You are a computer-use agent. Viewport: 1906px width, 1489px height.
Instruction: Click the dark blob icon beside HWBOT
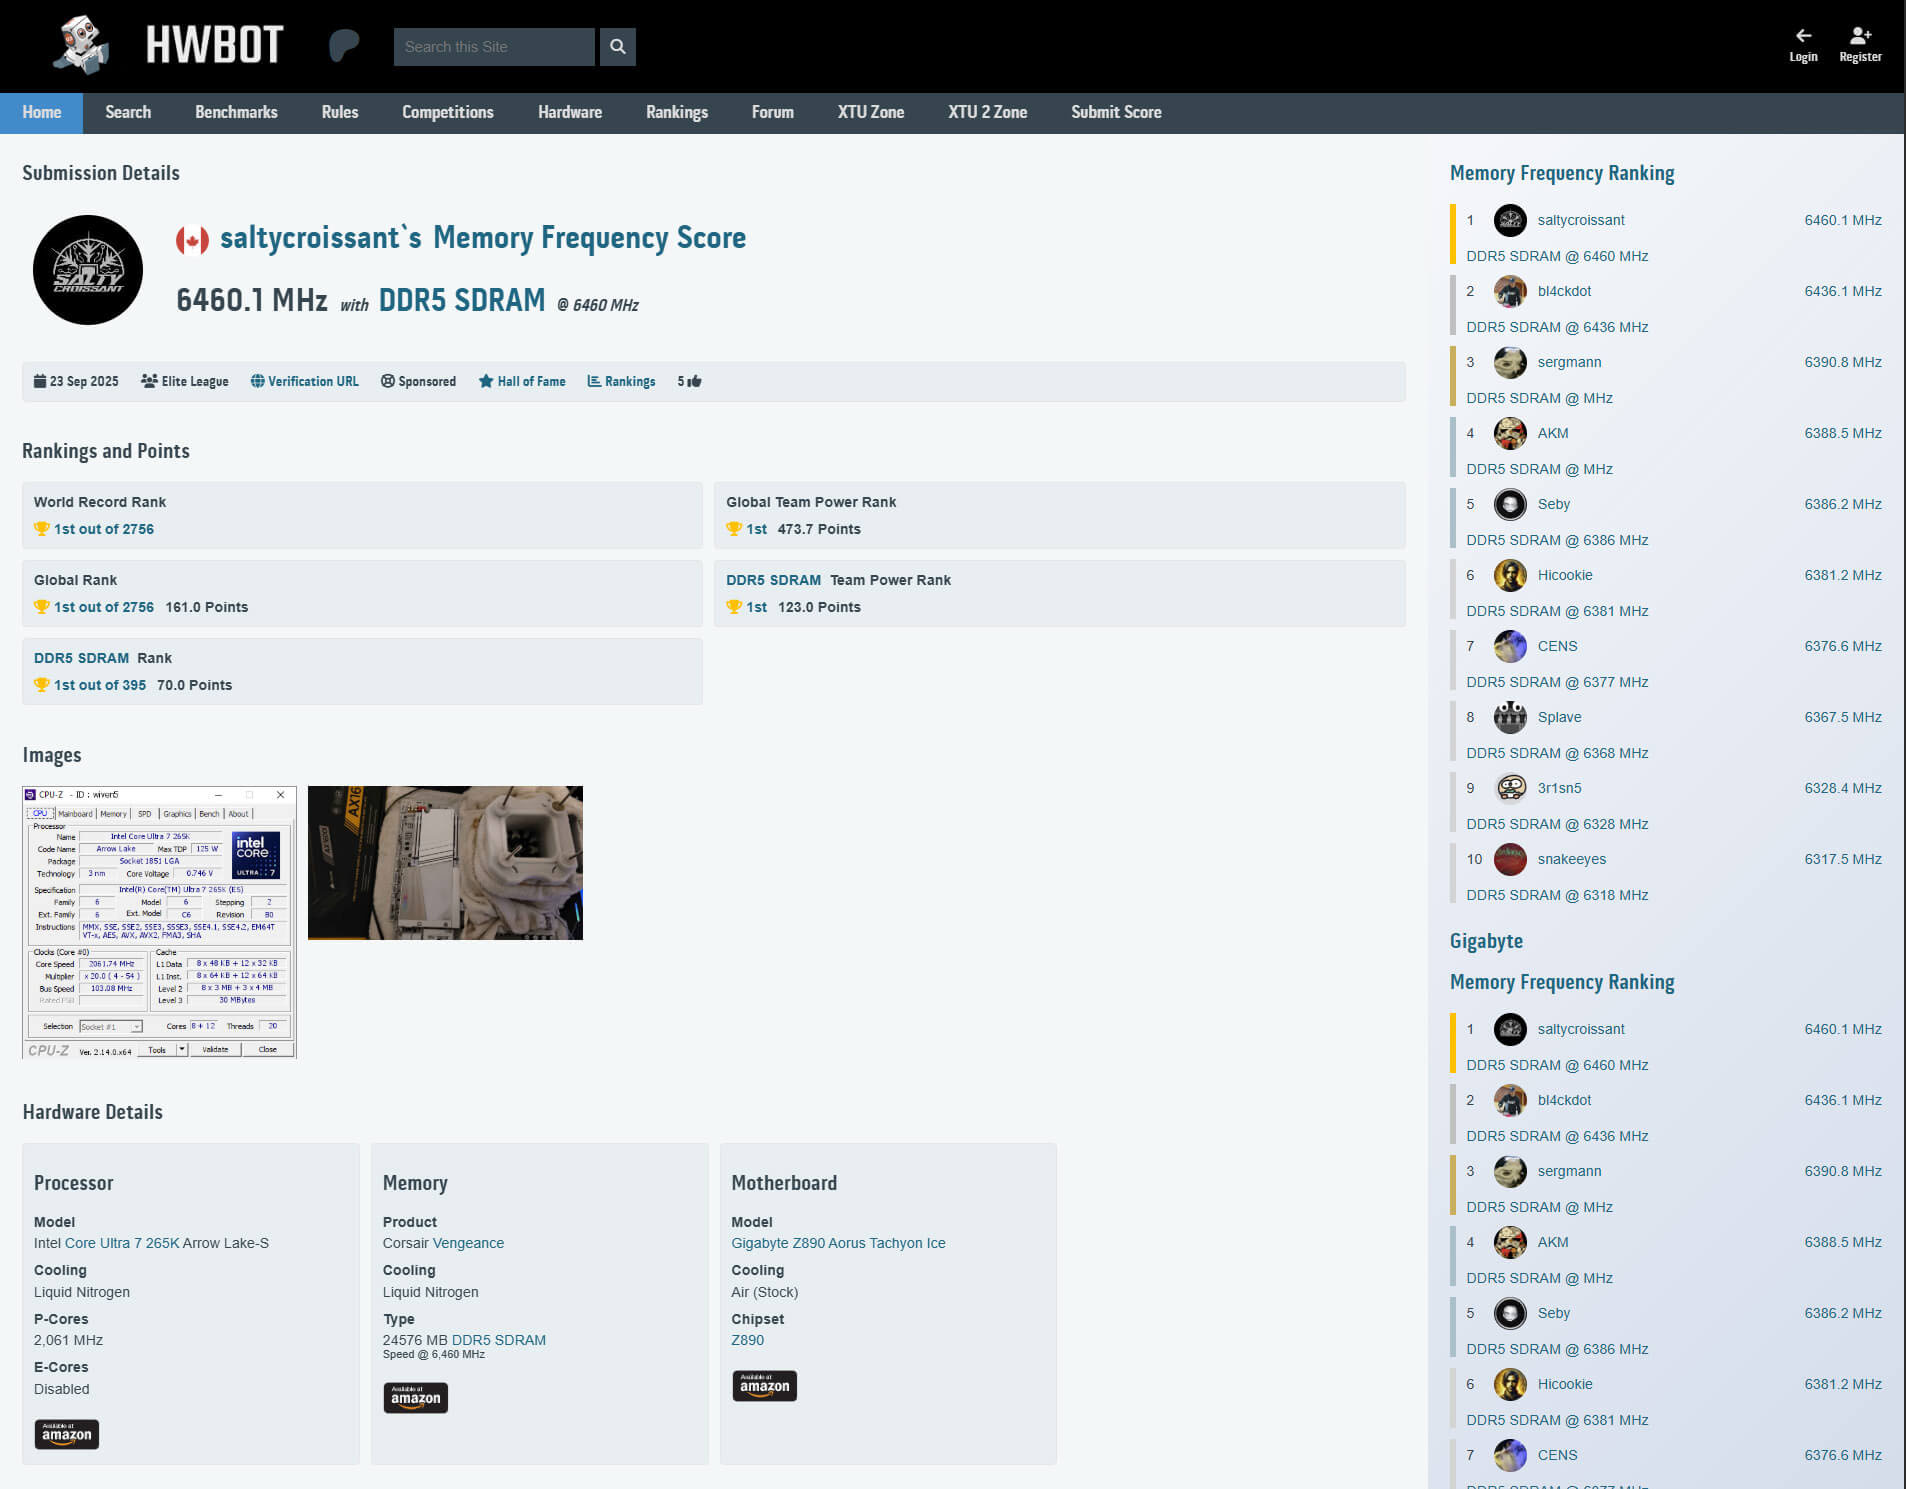click(x=343, y=45)
